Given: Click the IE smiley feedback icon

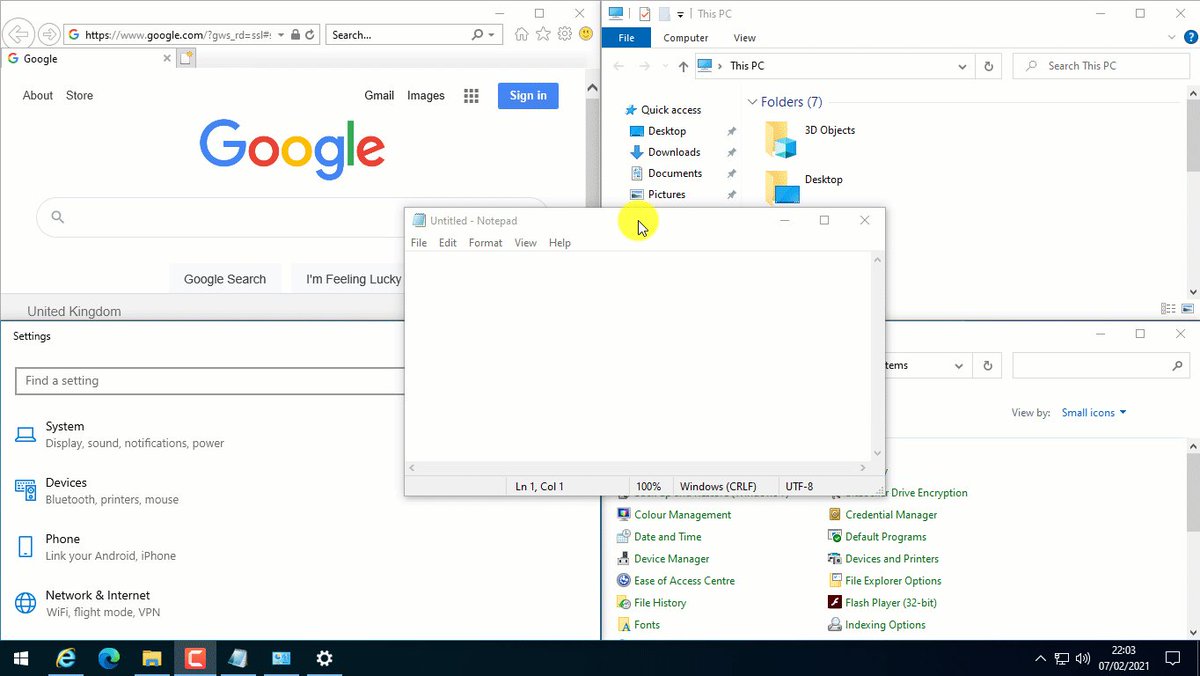Looking at the screenshot, I should point(586,34).
